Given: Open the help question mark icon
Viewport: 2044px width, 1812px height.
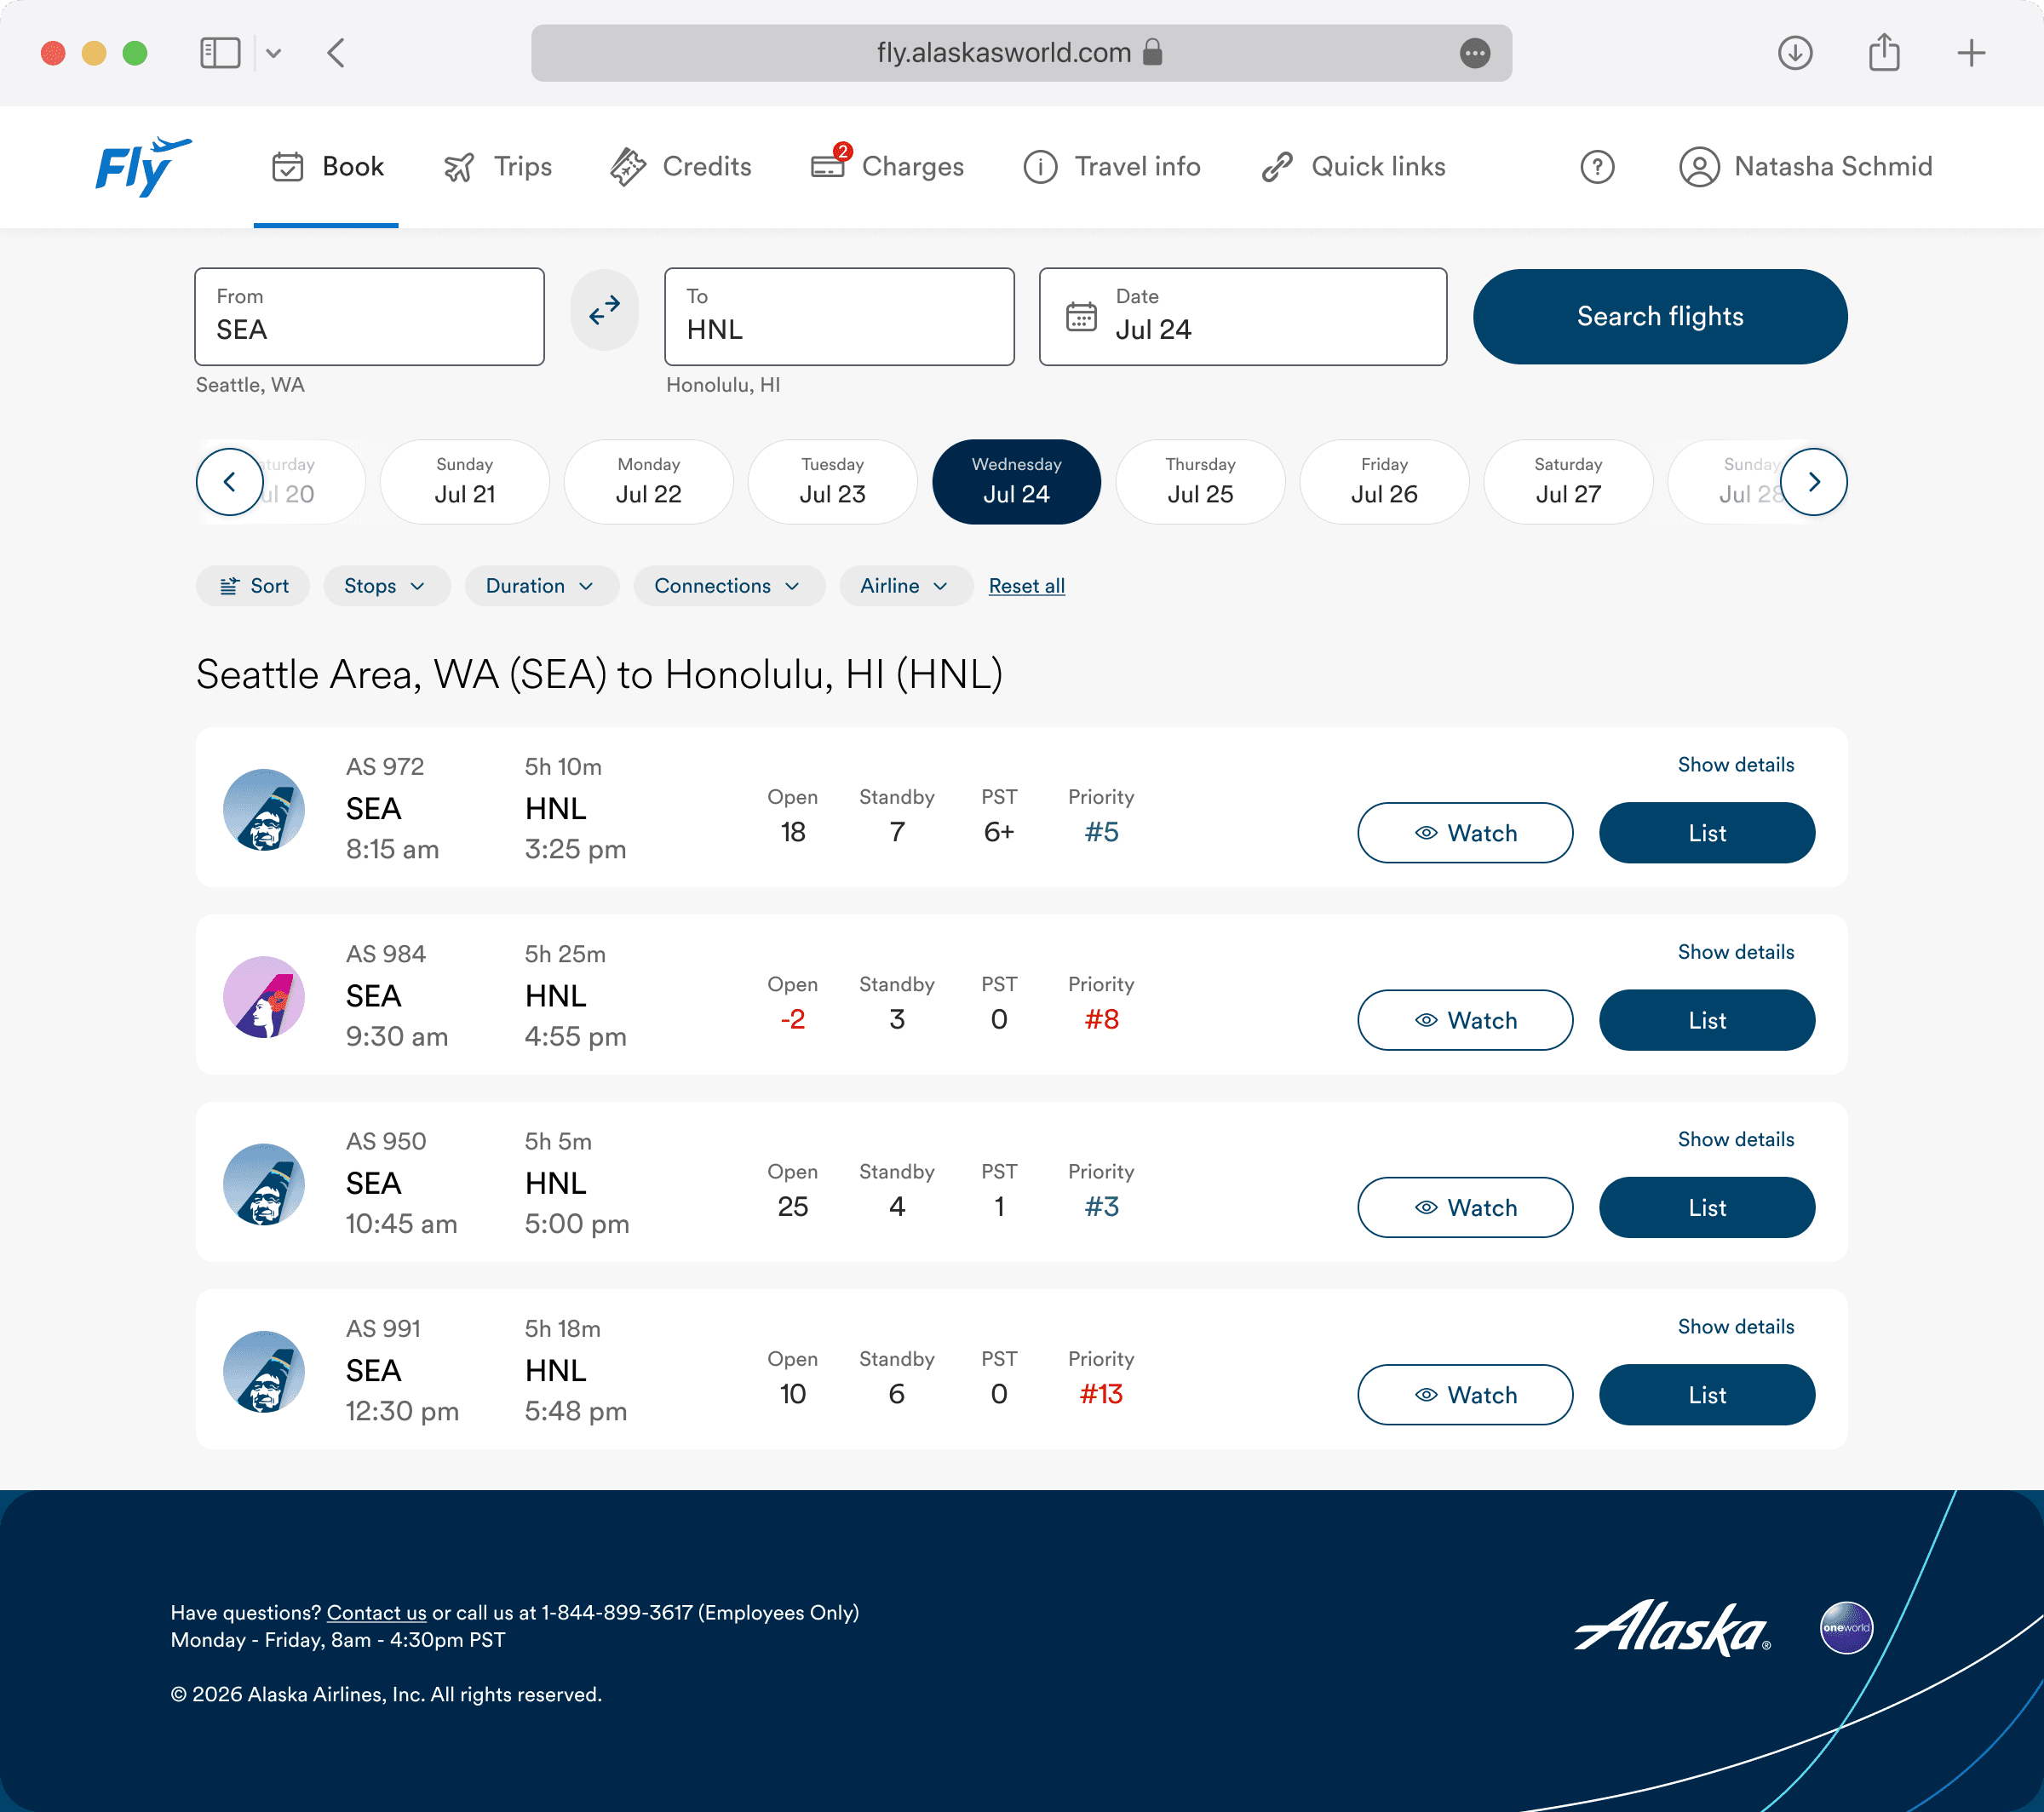Looking at the screenshot, I should coord(1597,167).
